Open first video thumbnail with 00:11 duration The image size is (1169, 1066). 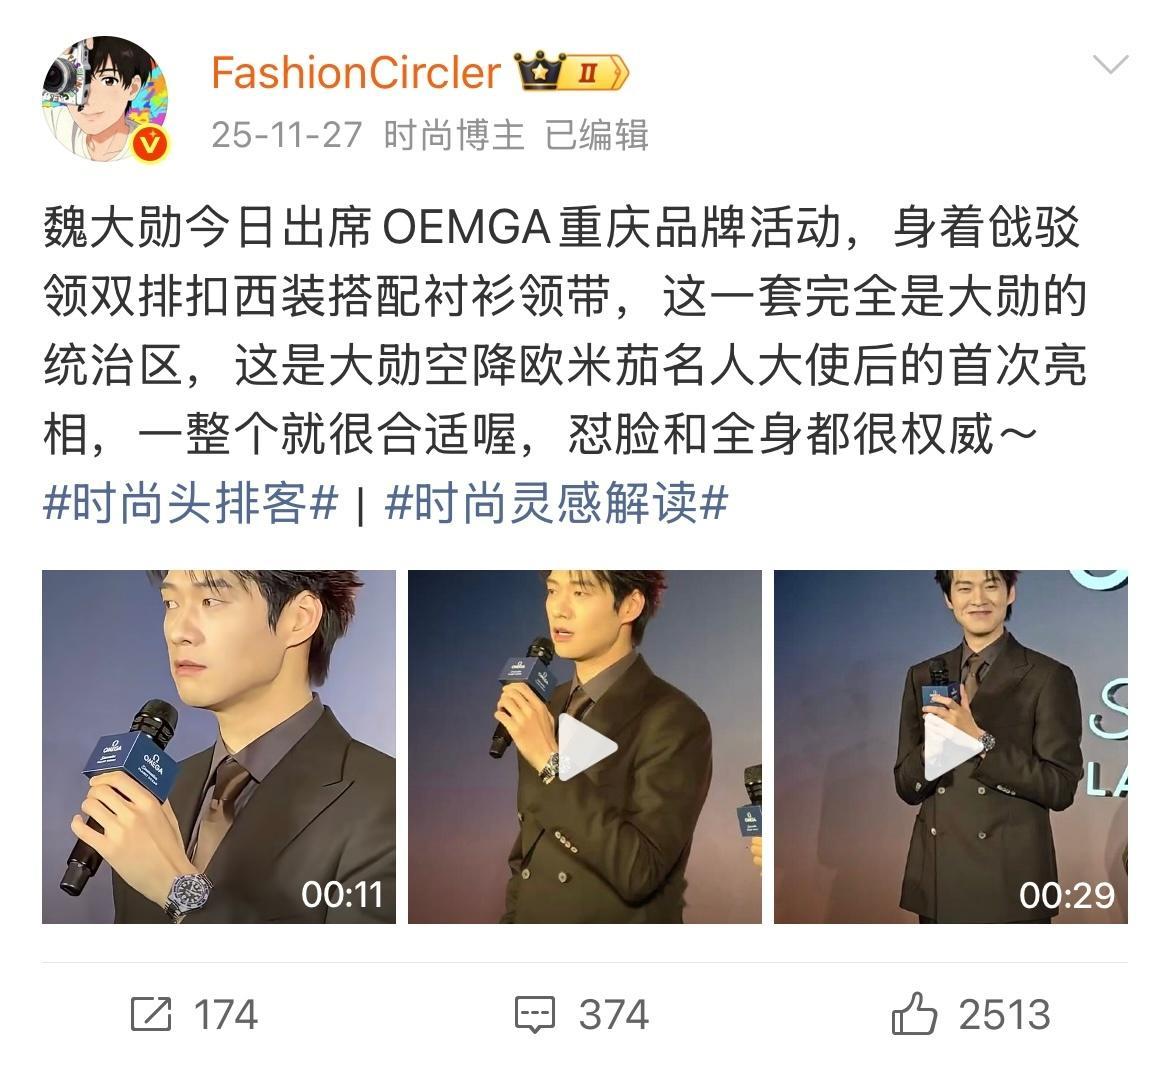(218, 747)
